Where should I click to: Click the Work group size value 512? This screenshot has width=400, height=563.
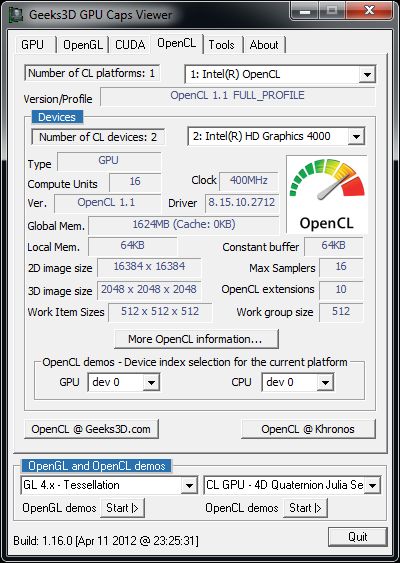pyautogui.click(x=341, y=312)
